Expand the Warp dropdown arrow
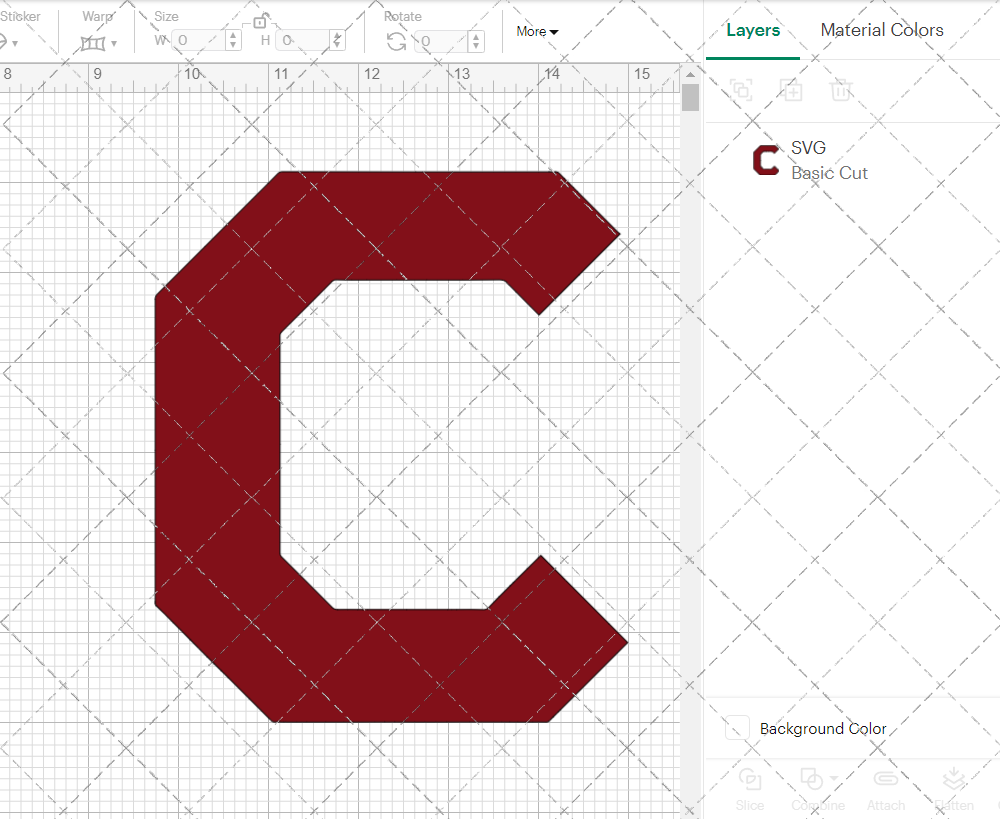 pos(114,44)
